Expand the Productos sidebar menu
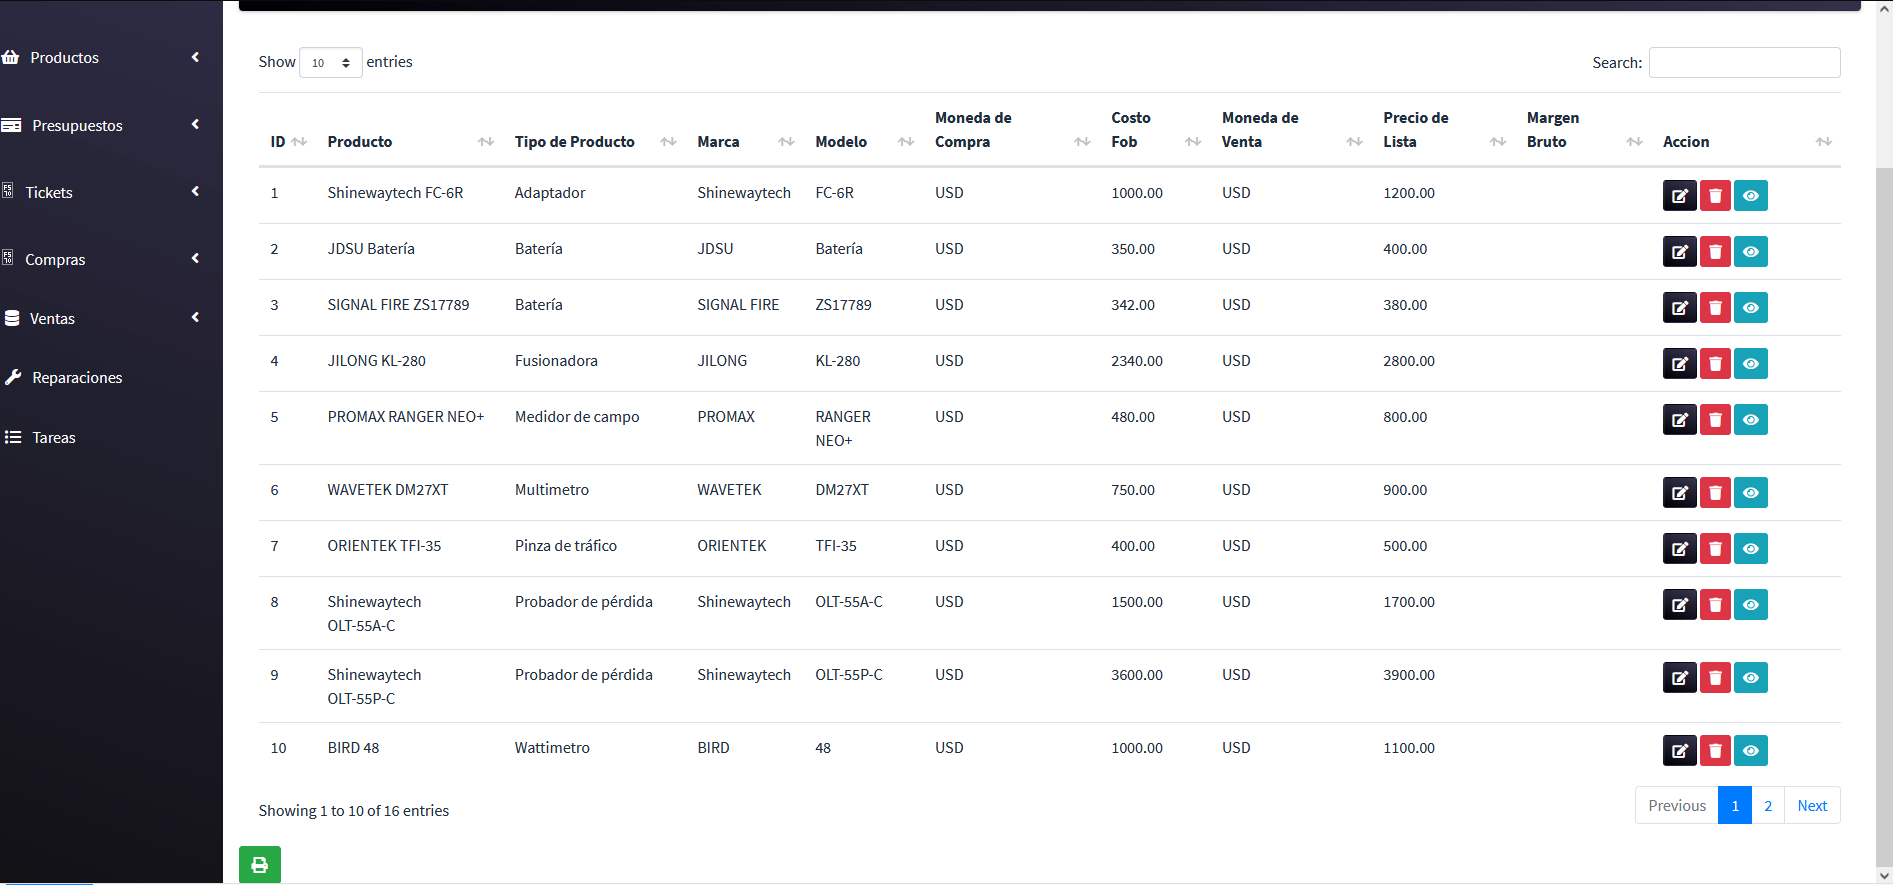 [100, 58]
